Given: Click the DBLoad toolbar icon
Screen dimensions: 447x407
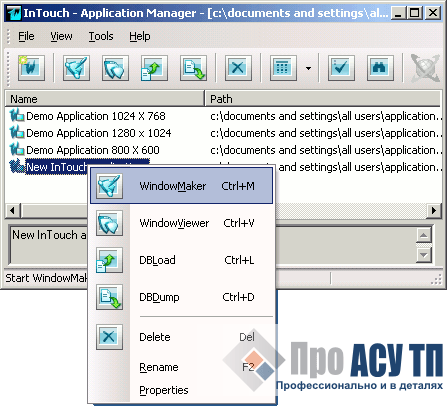Looking at the screenshot, I should [154, 68].
